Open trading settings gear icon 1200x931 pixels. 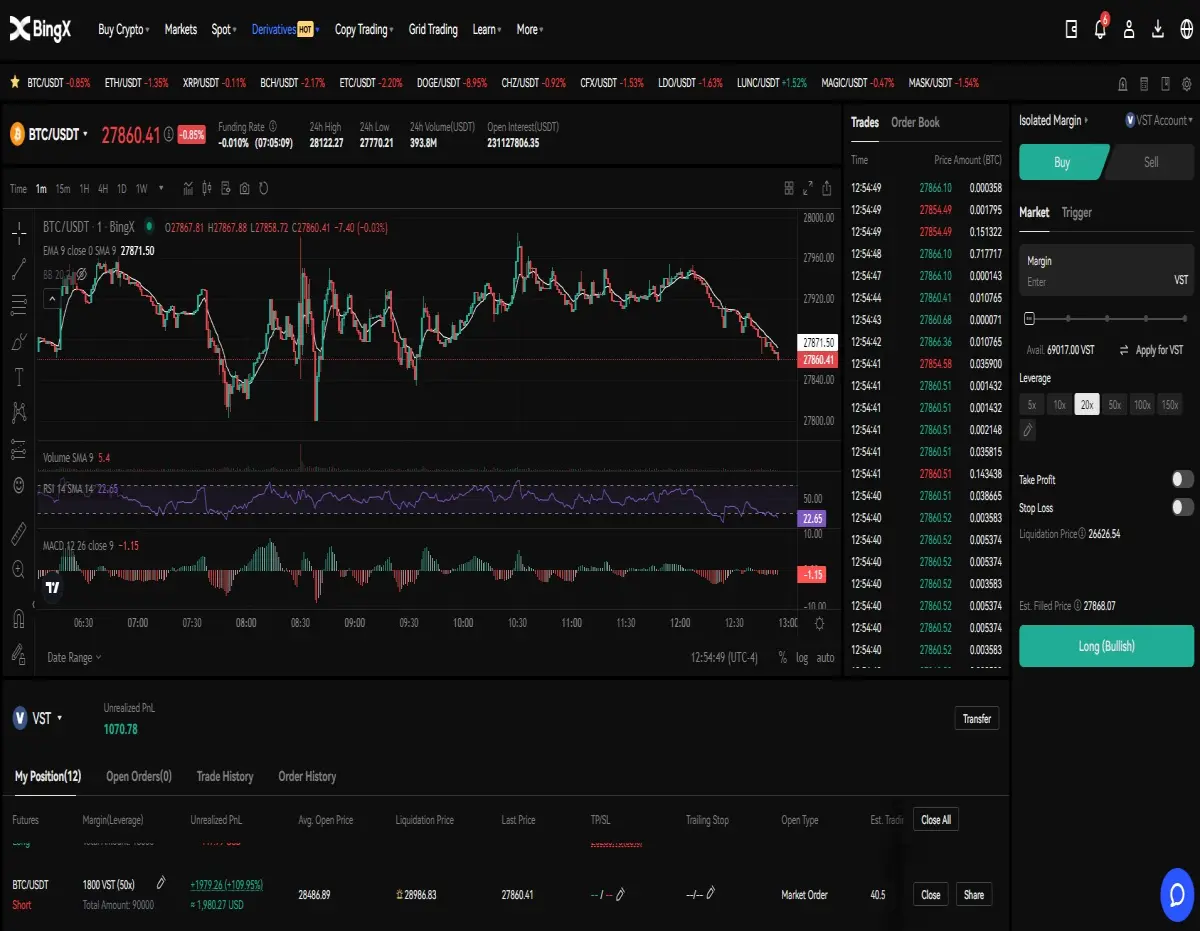pyautogui.click(x=1188, y=83)
